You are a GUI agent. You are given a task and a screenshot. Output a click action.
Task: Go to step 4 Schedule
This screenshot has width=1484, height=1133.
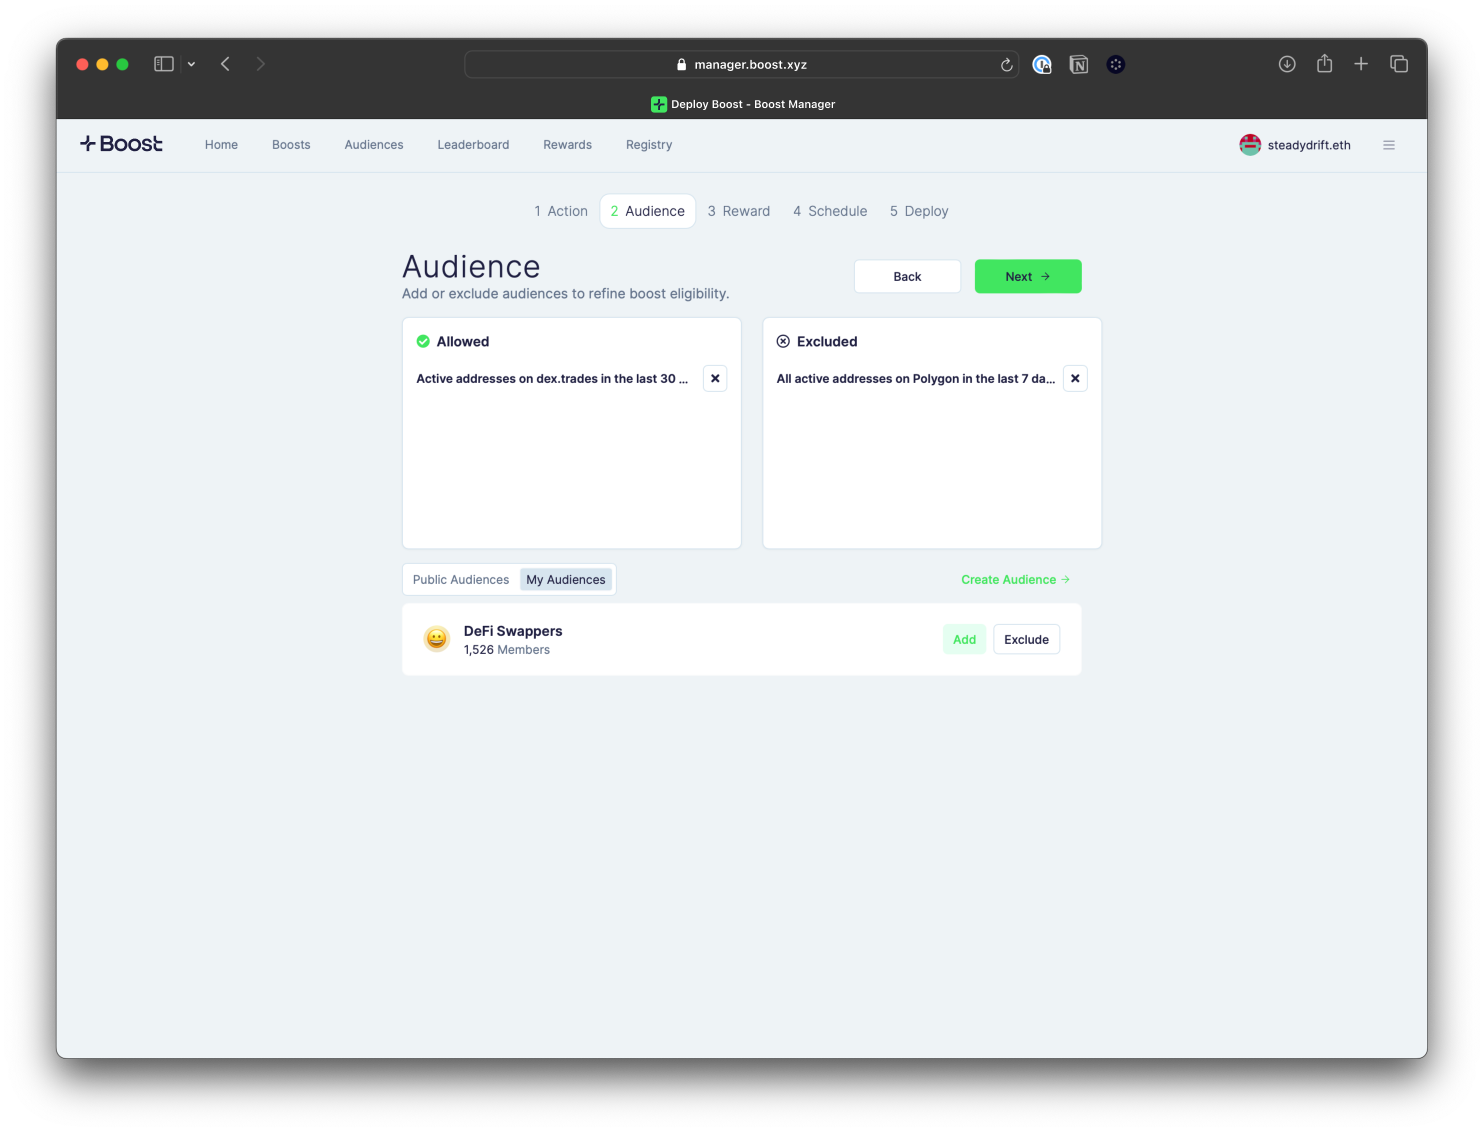tap(830, 211)
